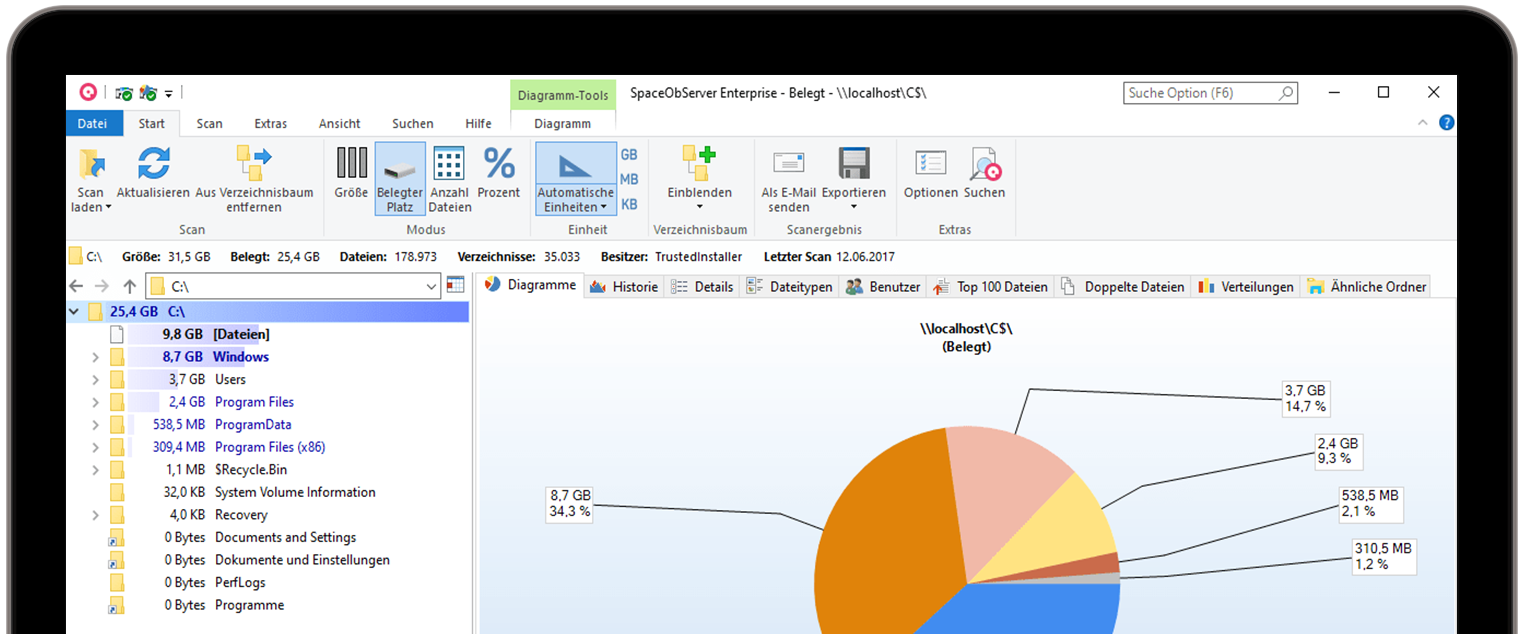
Task: Select the Belegter Platz display mode
Action: 400,178
